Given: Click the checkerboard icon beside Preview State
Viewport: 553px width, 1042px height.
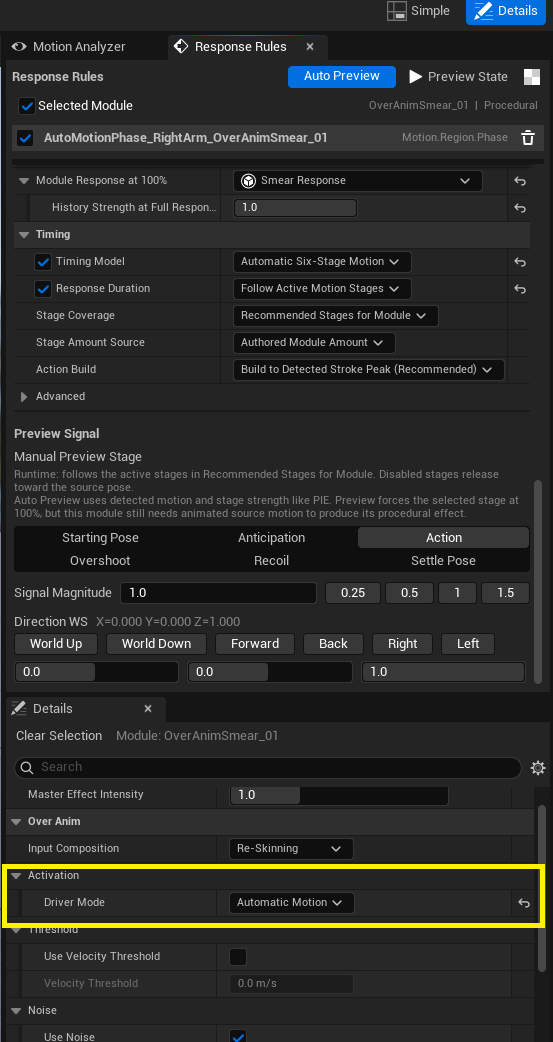Looking at the screenshot, I should click(532, 76).
